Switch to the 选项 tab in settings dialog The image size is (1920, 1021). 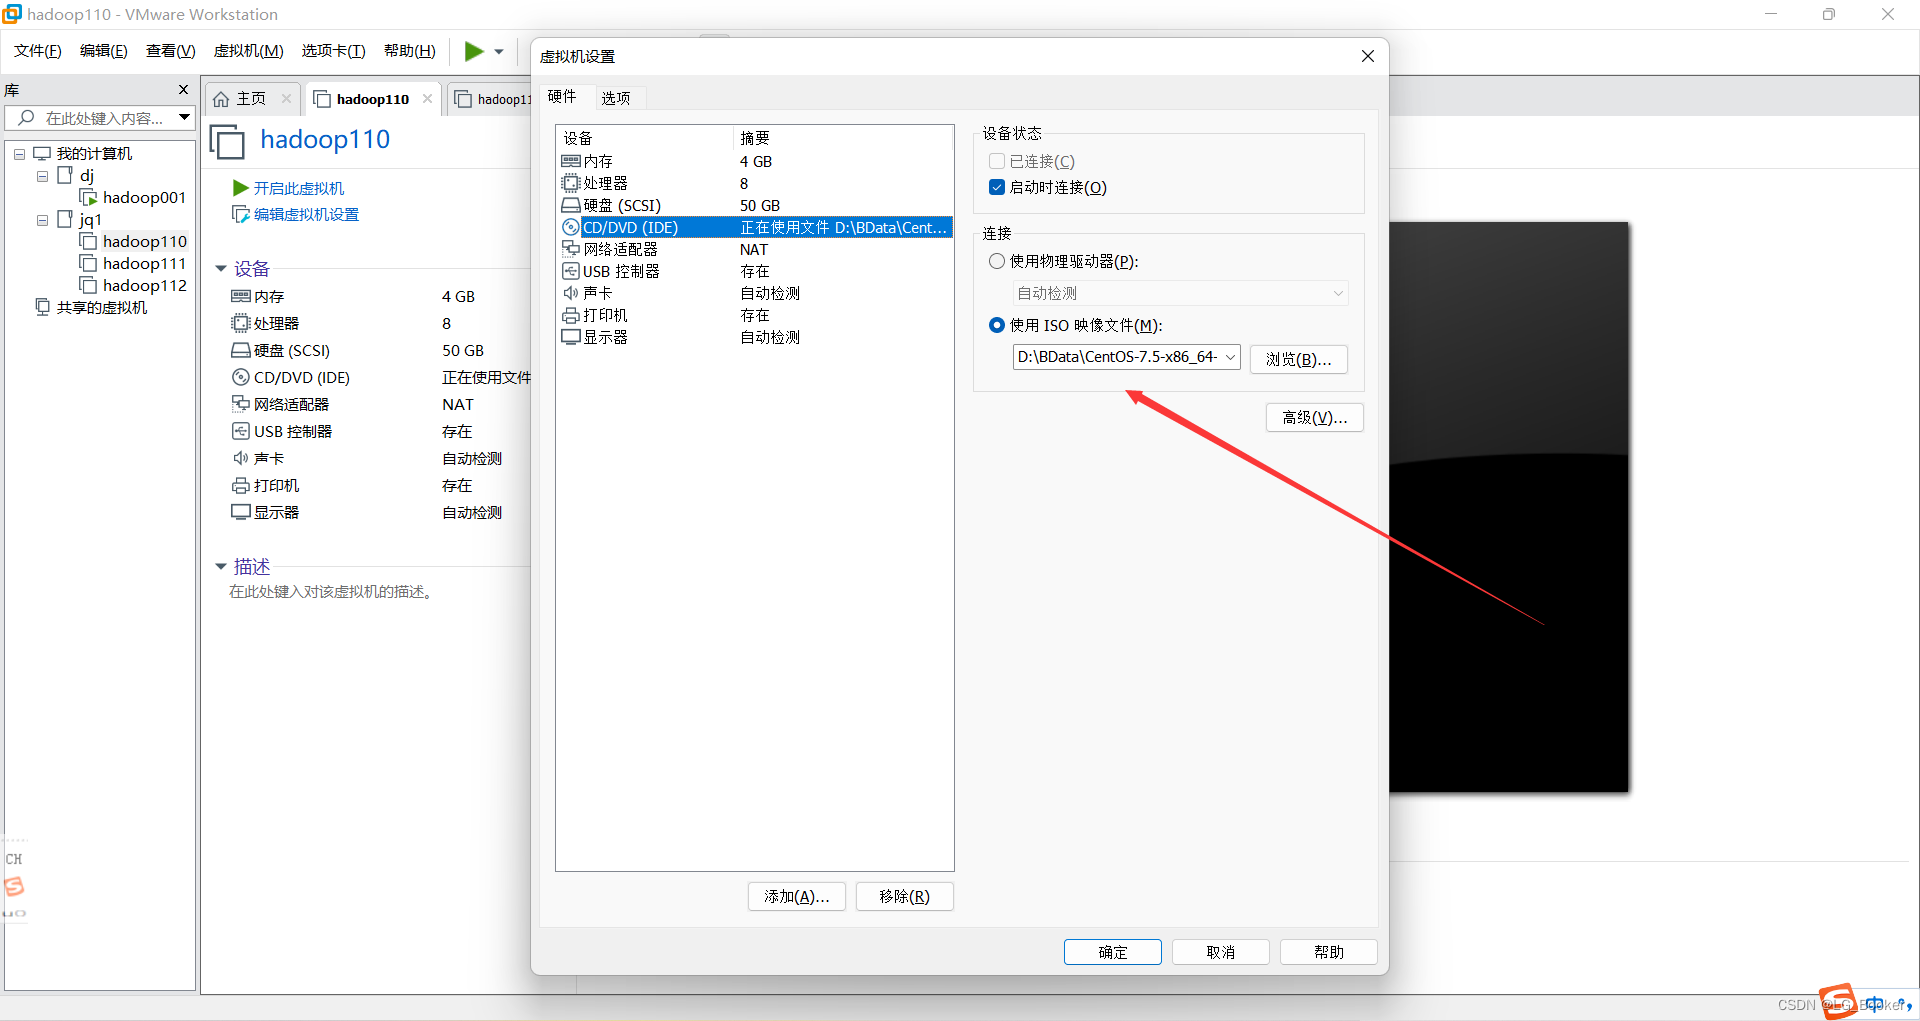click(x=616, y=98)
